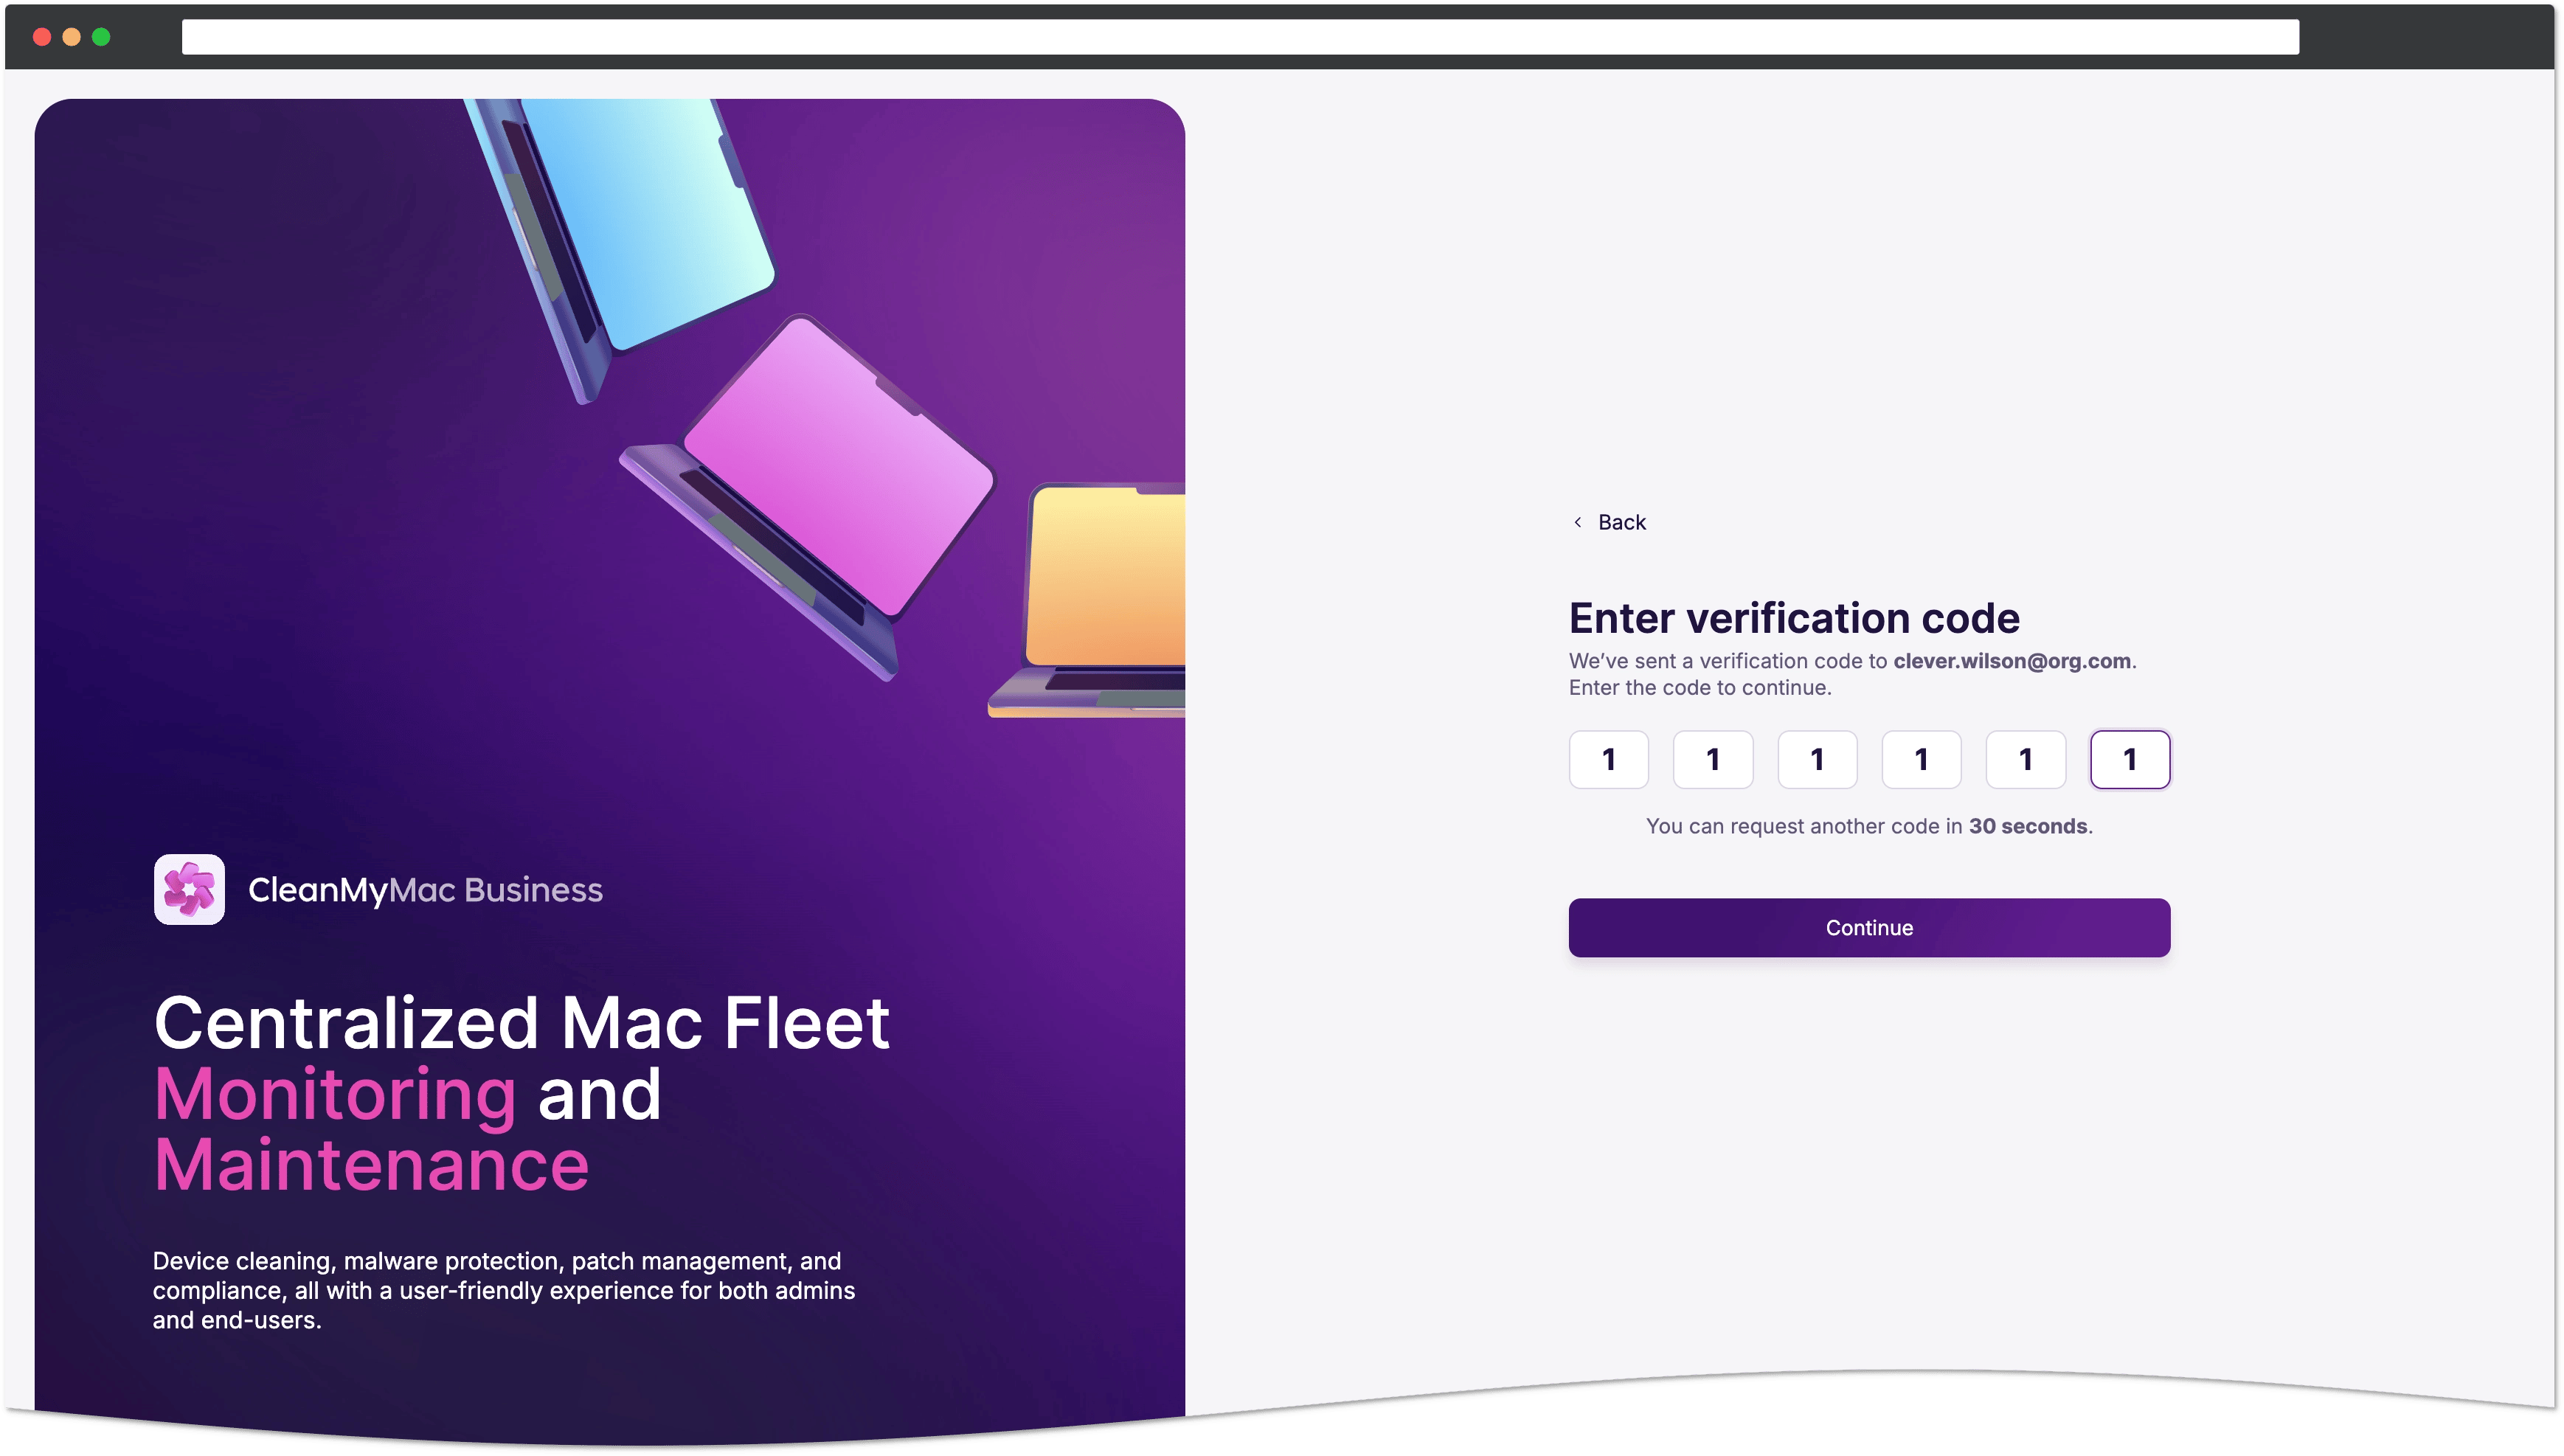Click the "Device cleaning, malware protection" description text
This screenshot has height=1456, width=2564.
(x=503, y=1290)
